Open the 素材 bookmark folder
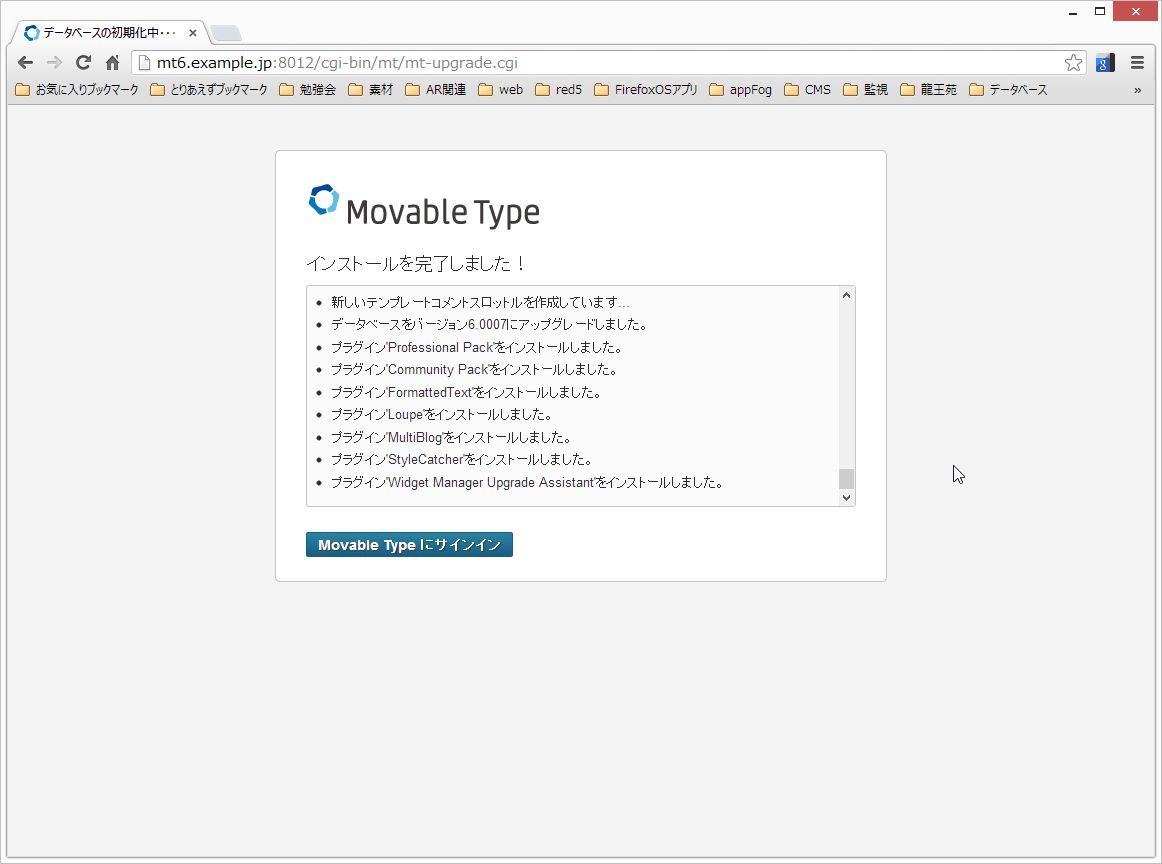This screenshot has width=1162, height=864. coord(371,90)
